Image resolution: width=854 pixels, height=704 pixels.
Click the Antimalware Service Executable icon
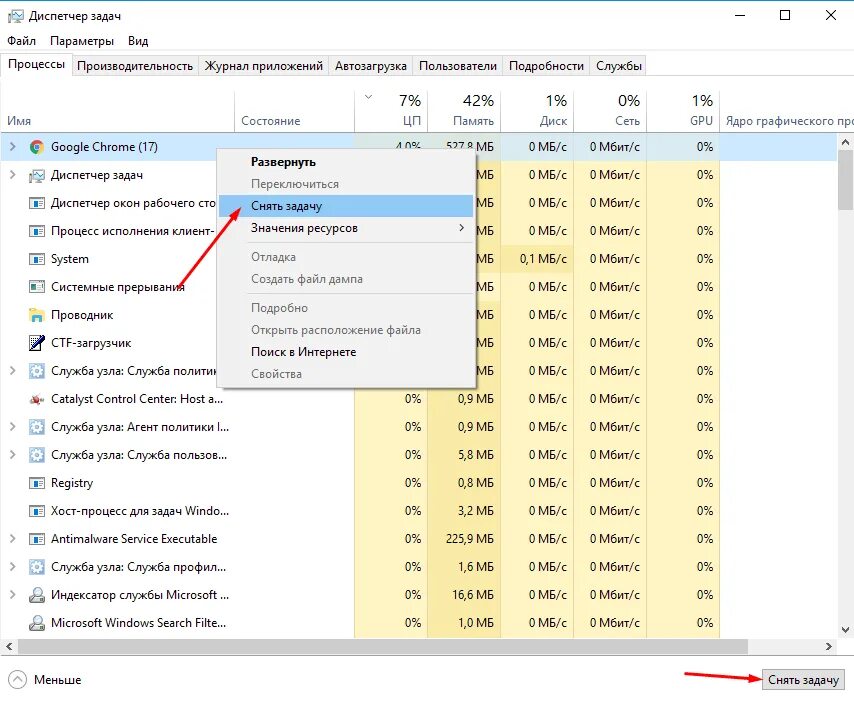tap(36, 539)
